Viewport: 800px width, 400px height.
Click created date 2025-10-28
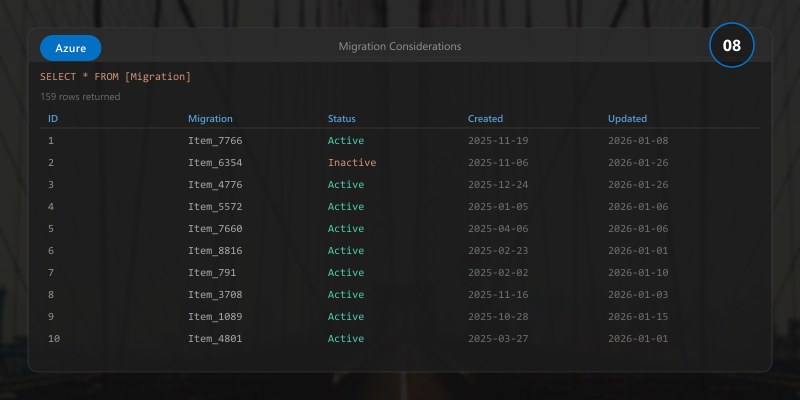tap(498, 316)
